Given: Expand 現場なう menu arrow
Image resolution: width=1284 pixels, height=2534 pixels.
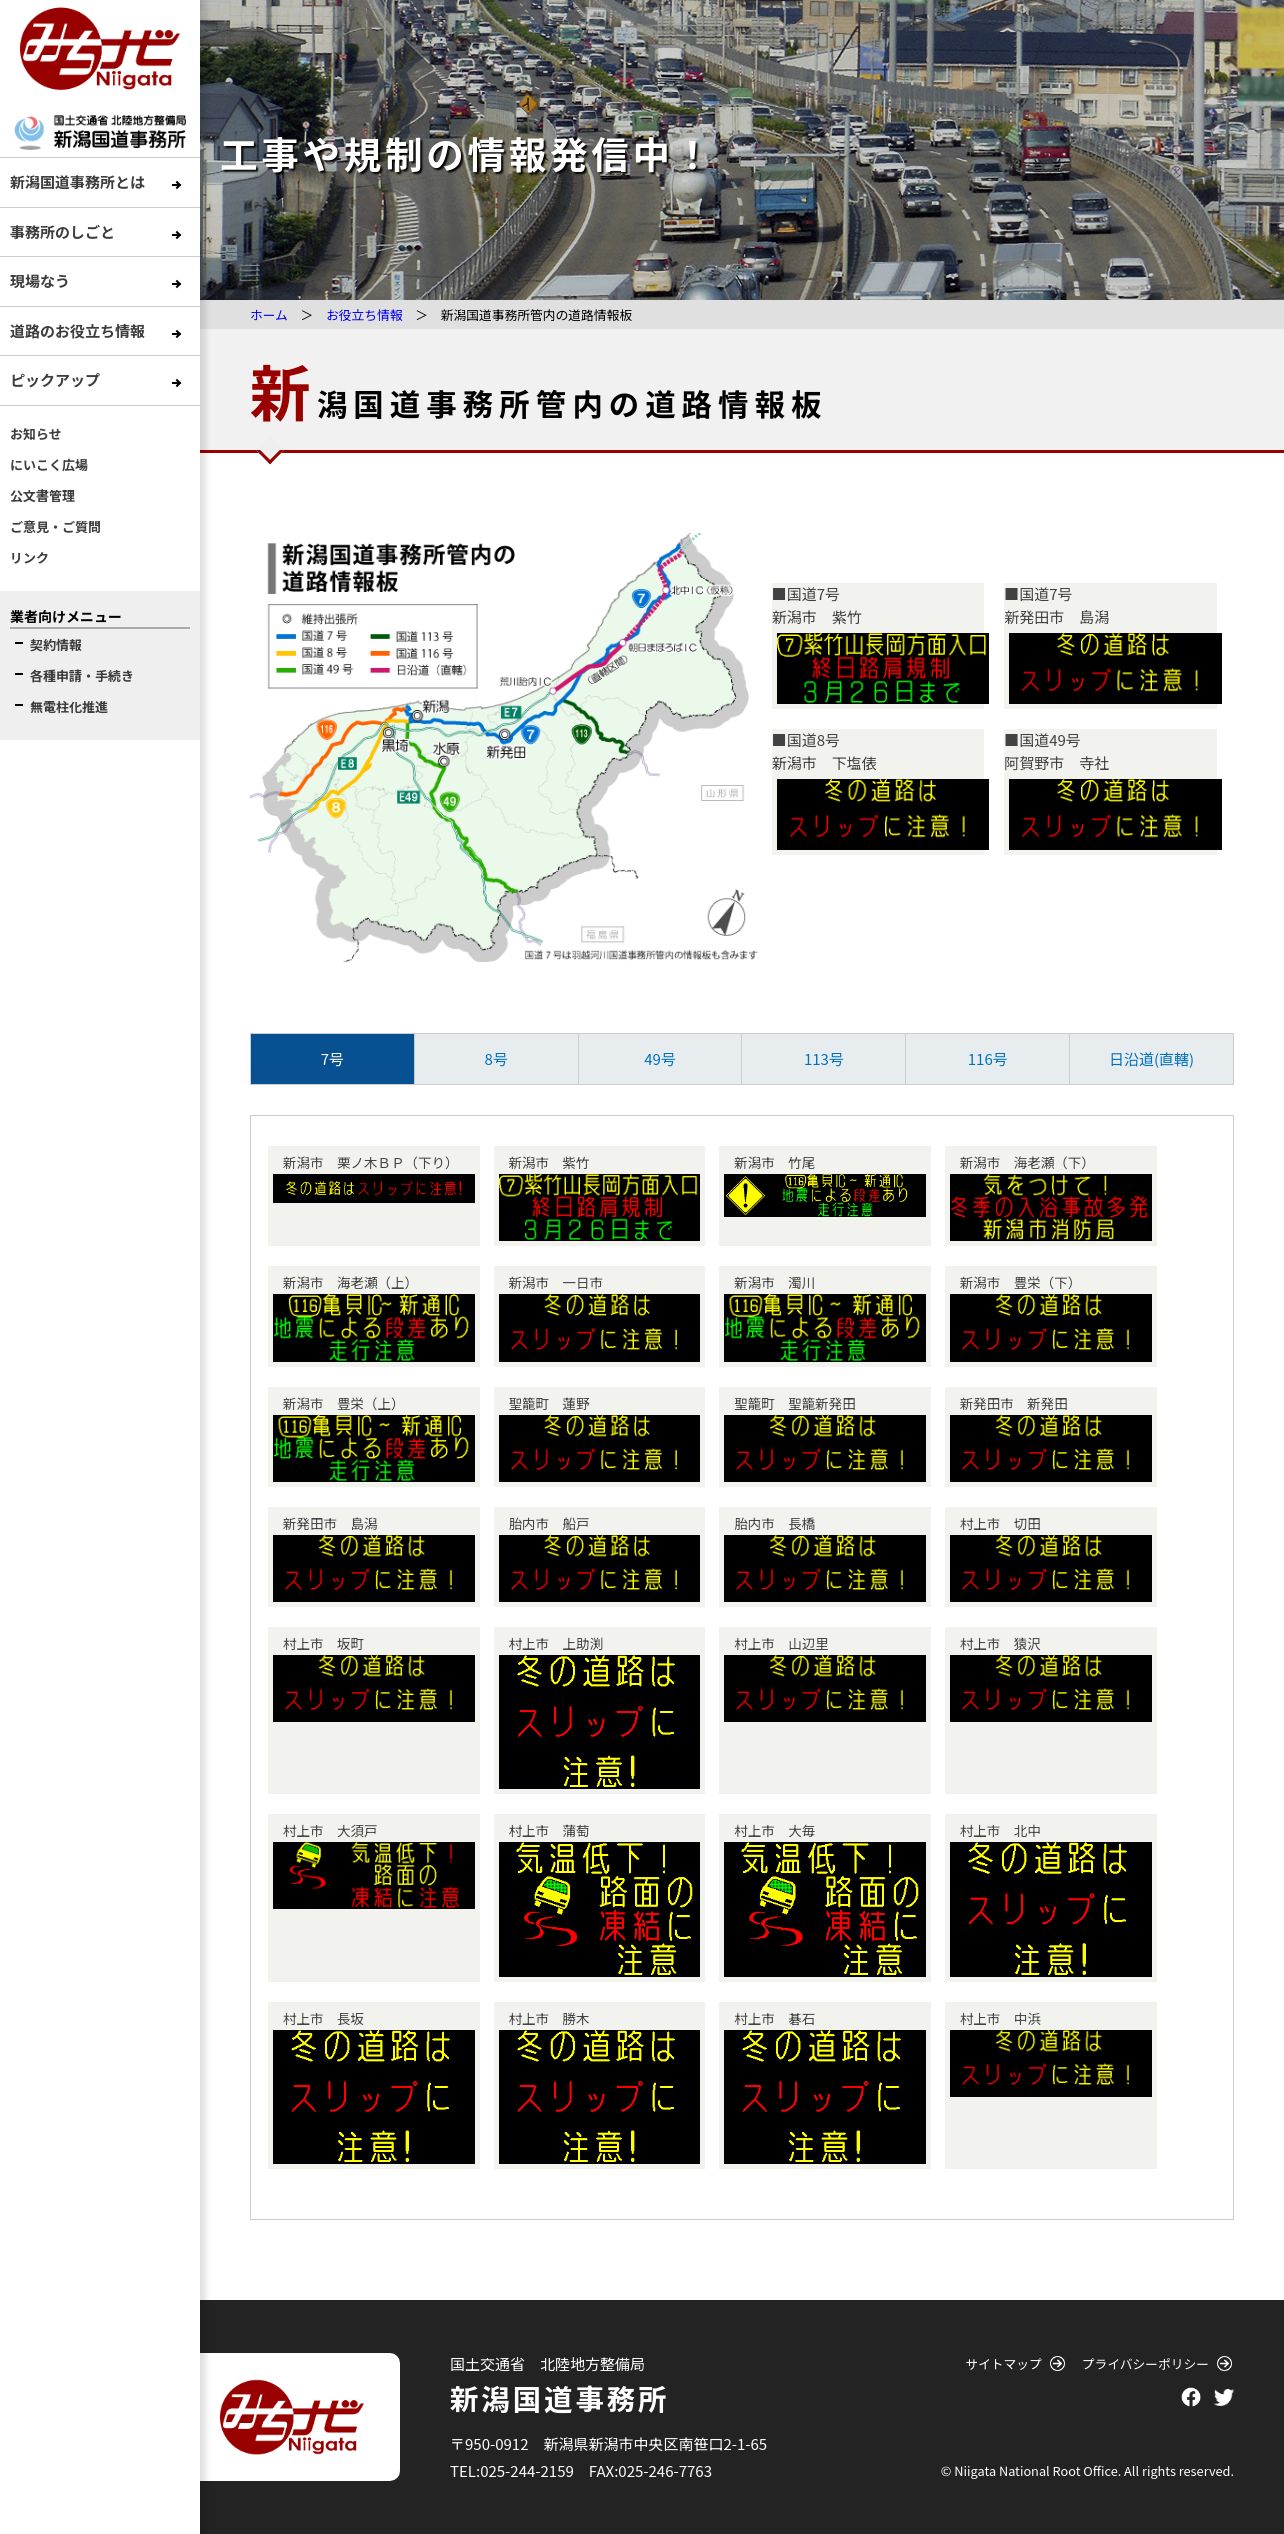Looking at the screenshot, I should pos(176,284).
